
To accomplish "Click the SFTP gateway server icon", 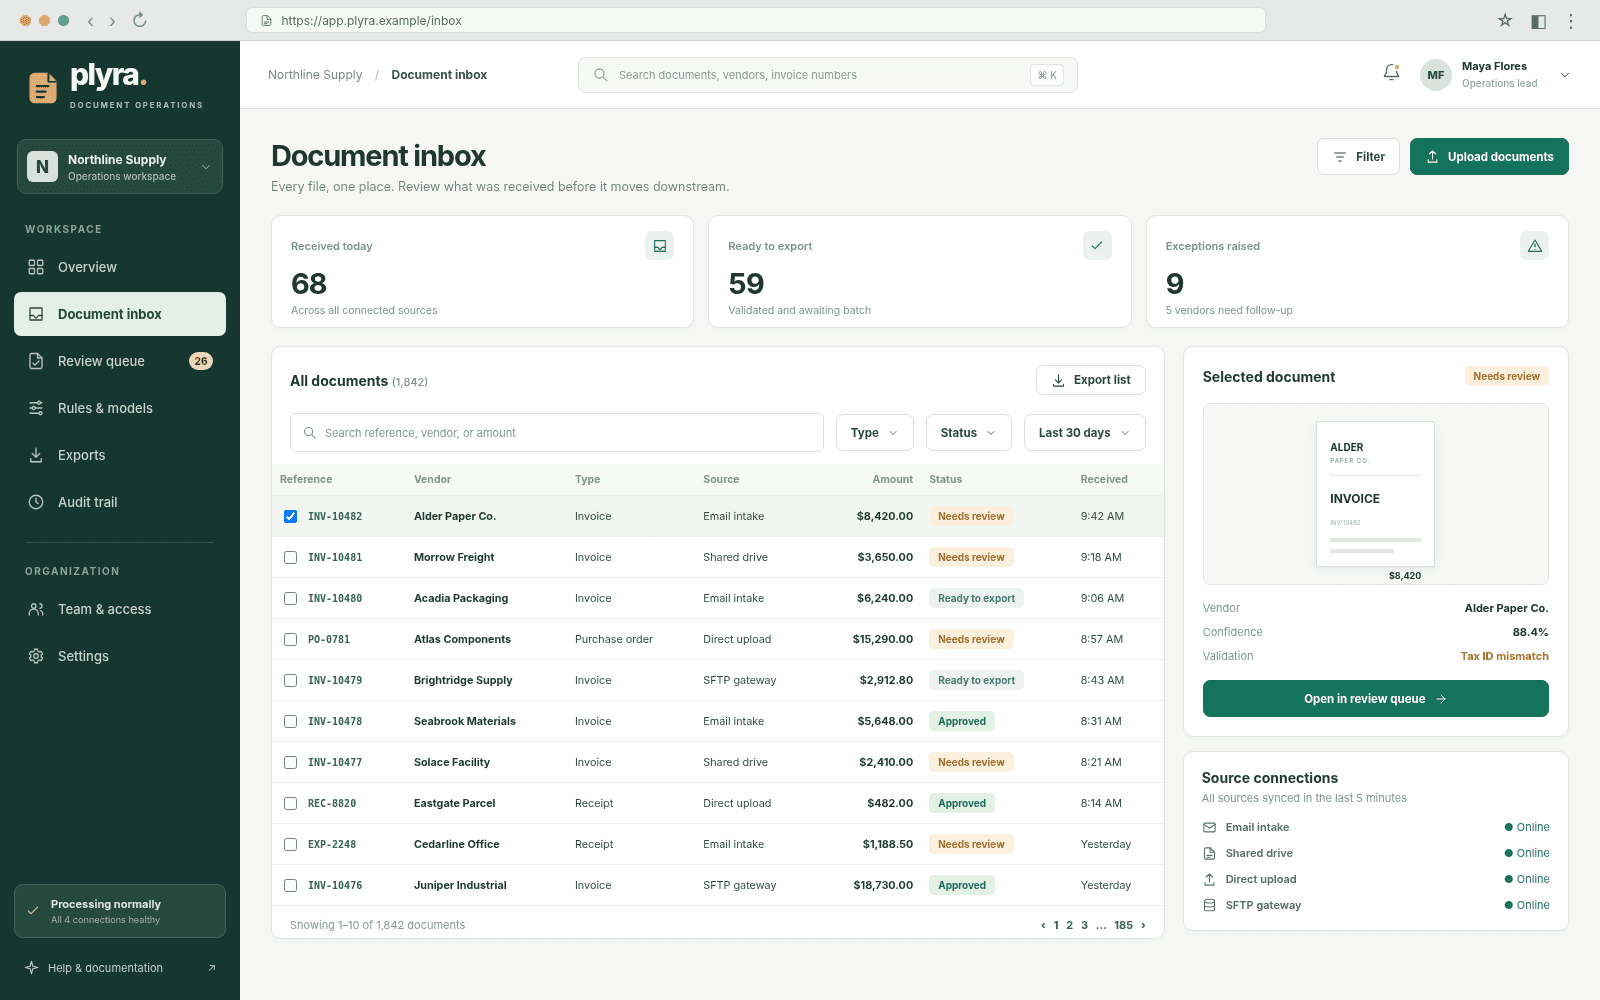I will tap(1209, 905).
